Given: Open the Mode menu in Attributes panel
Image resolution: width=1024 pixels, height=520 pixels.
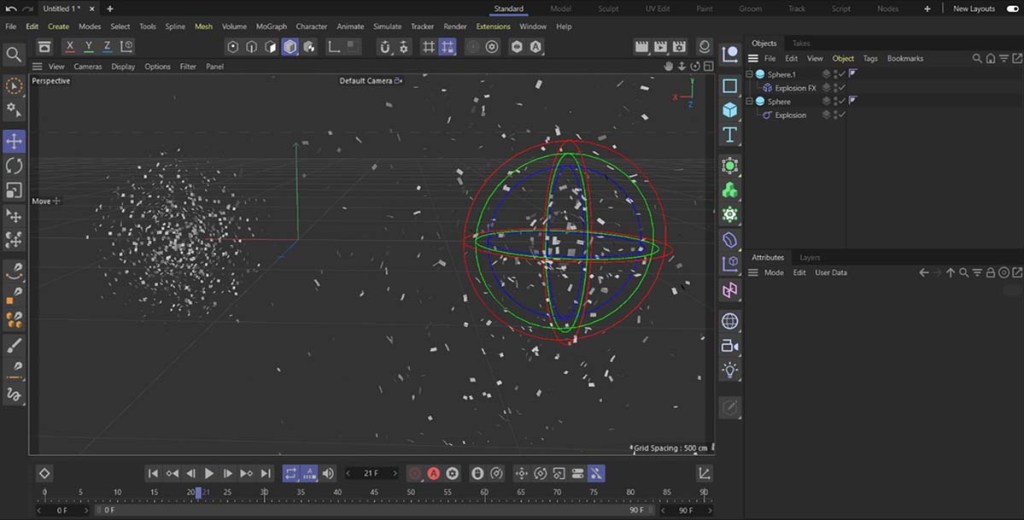Looking at the screenshot, I should click(774, 272).
